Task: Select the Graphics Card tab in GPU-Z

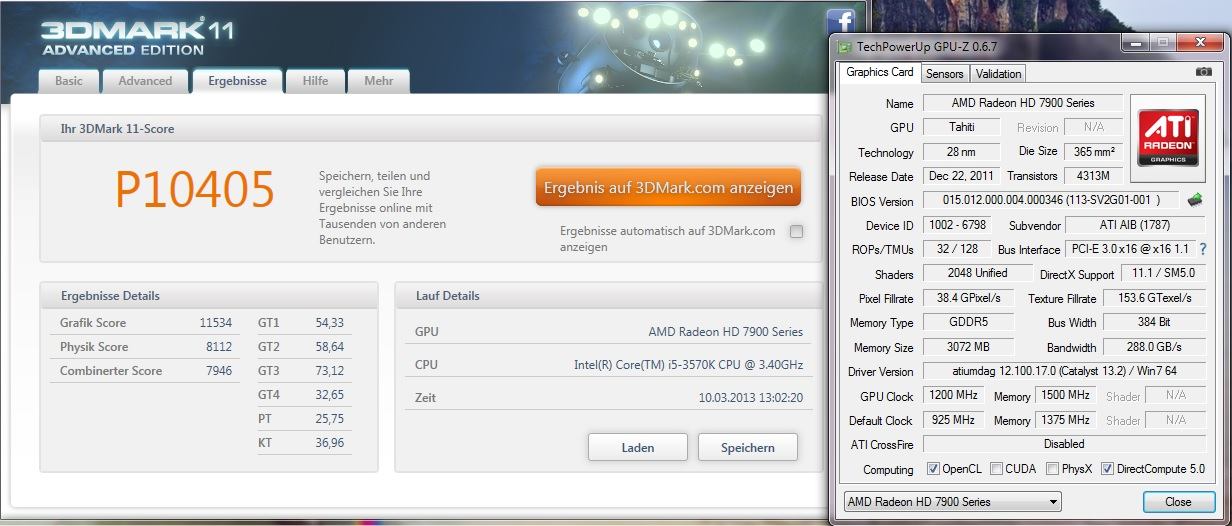Action: point(880,72)
